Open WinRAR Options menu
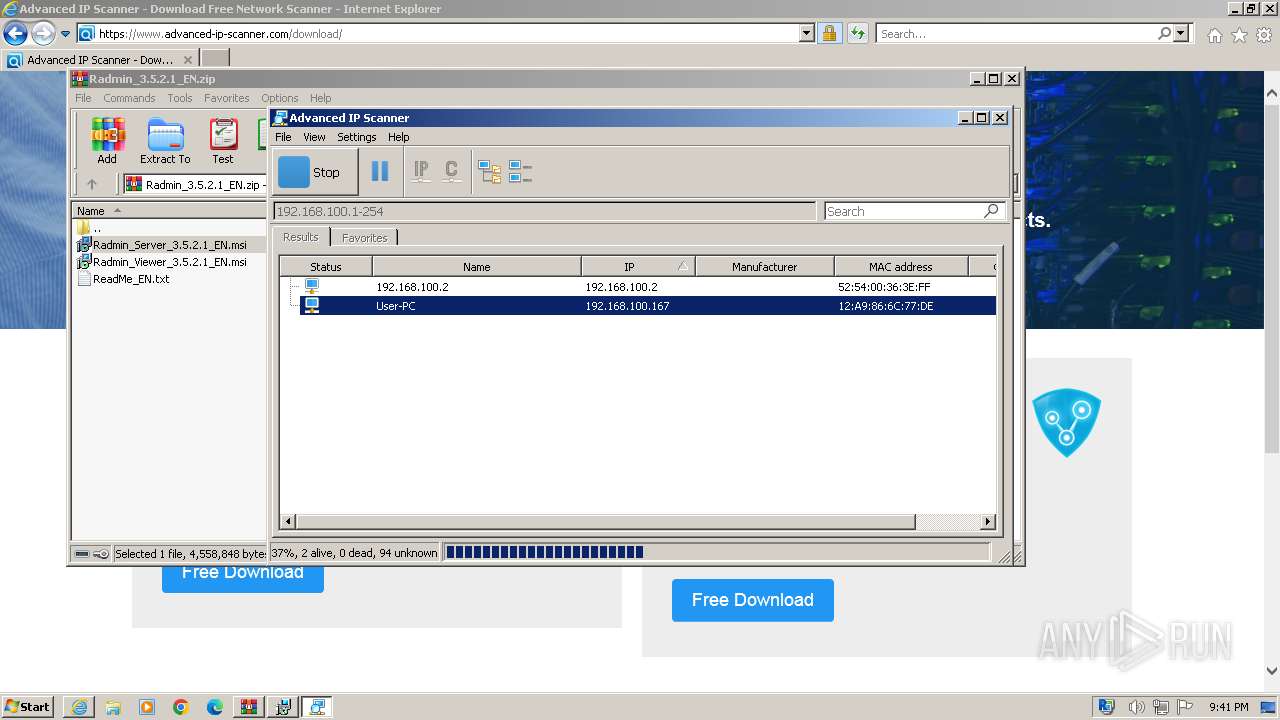The width and height of the screenshot is (1280, 720). tap(280, 98)
